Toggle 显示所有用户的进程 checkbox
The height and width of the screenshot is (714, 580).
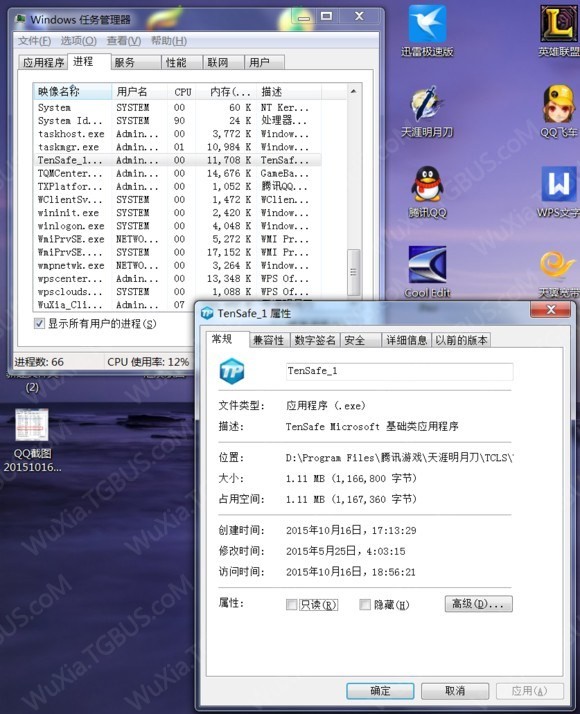[40, 323]
